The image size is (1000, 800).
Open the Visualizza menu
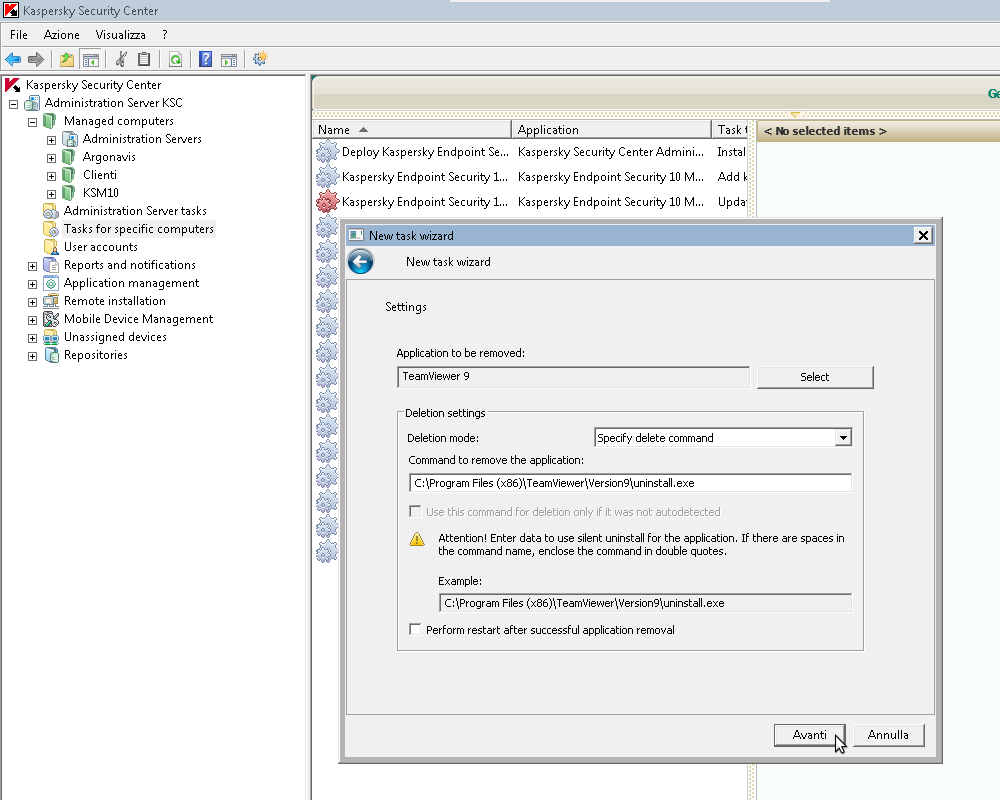121,34
